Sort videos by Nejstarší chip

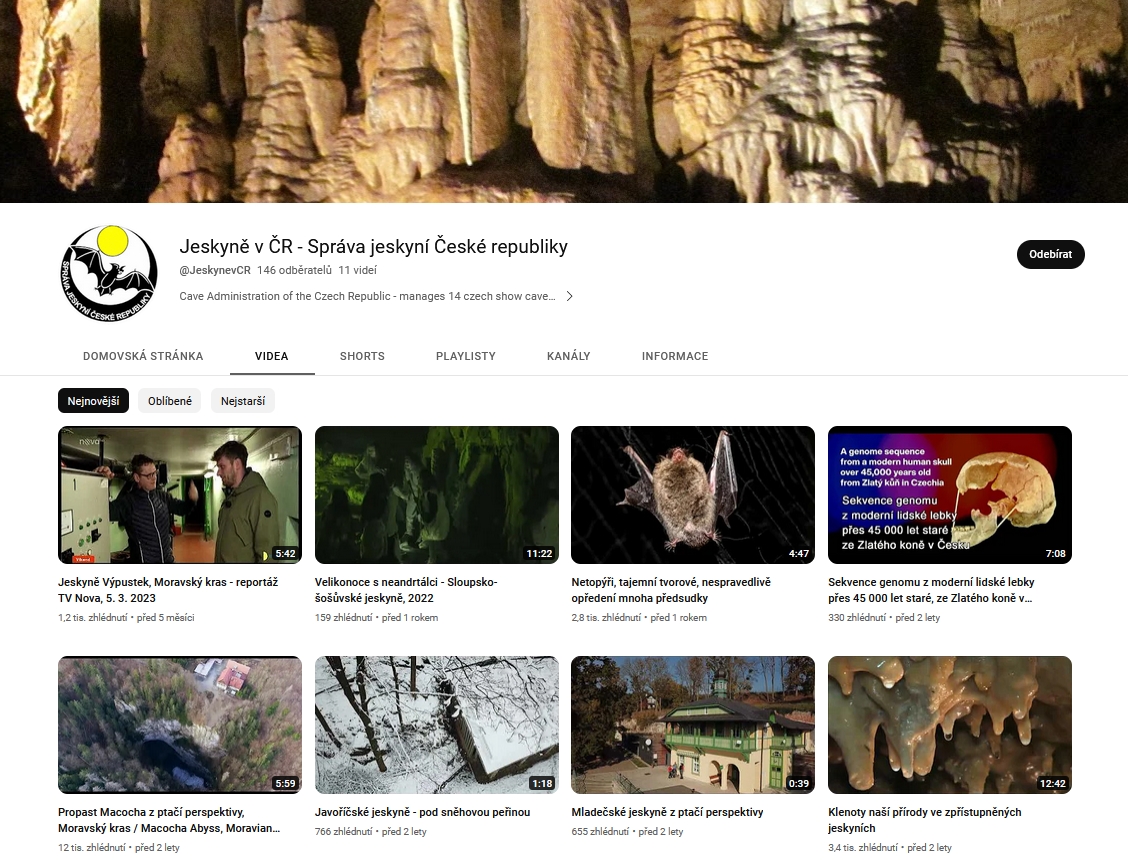coord(243,401)
